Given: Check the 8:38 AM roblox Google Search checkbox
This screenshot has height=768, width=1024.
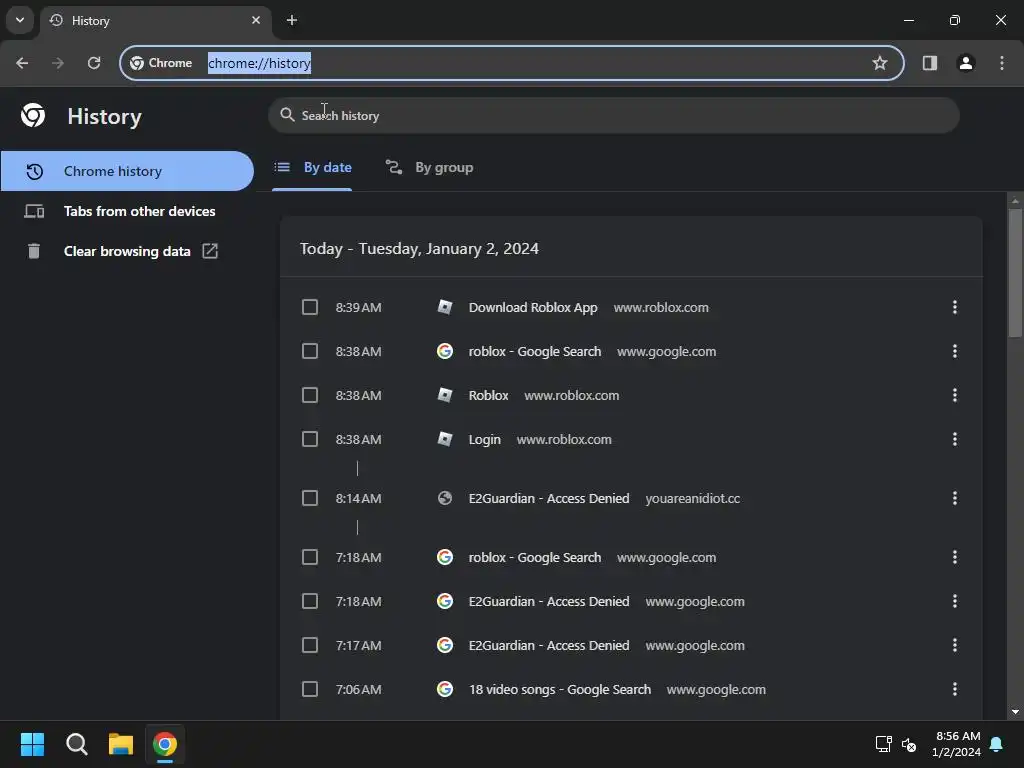Looking at the screenshot, I should (310, 351).
